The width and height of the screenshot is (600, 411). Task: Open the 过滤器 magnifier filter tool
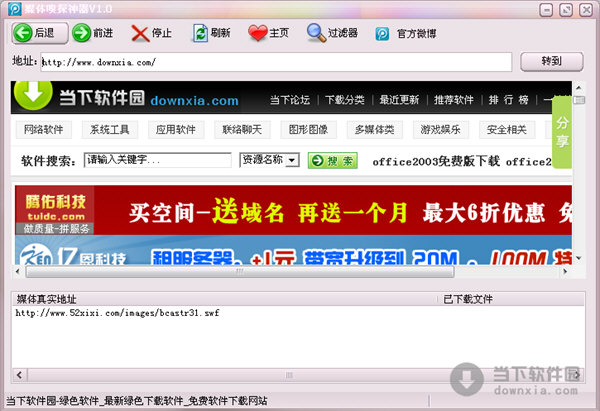pyautogui.click(x=332, y=33)
